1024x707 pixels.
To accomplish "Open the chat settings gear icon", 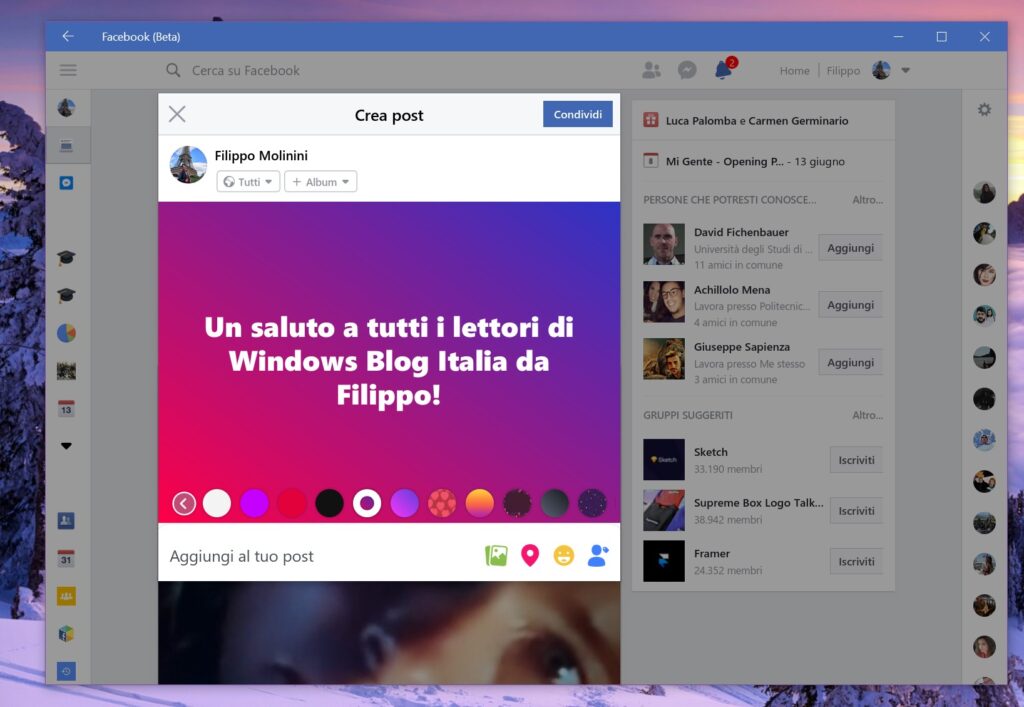I will pyautogui.click(x=984, y=110).
